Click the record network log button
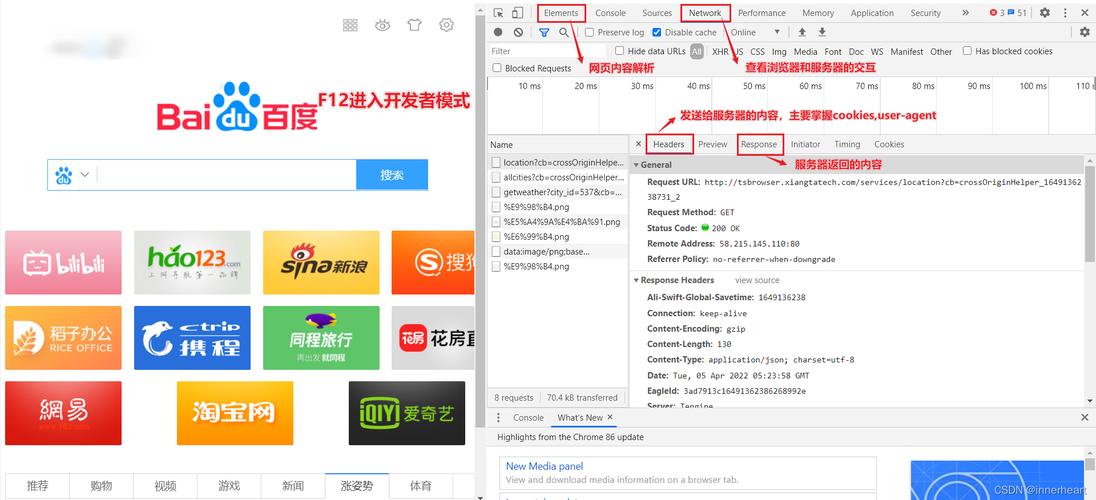 (498, 32)
